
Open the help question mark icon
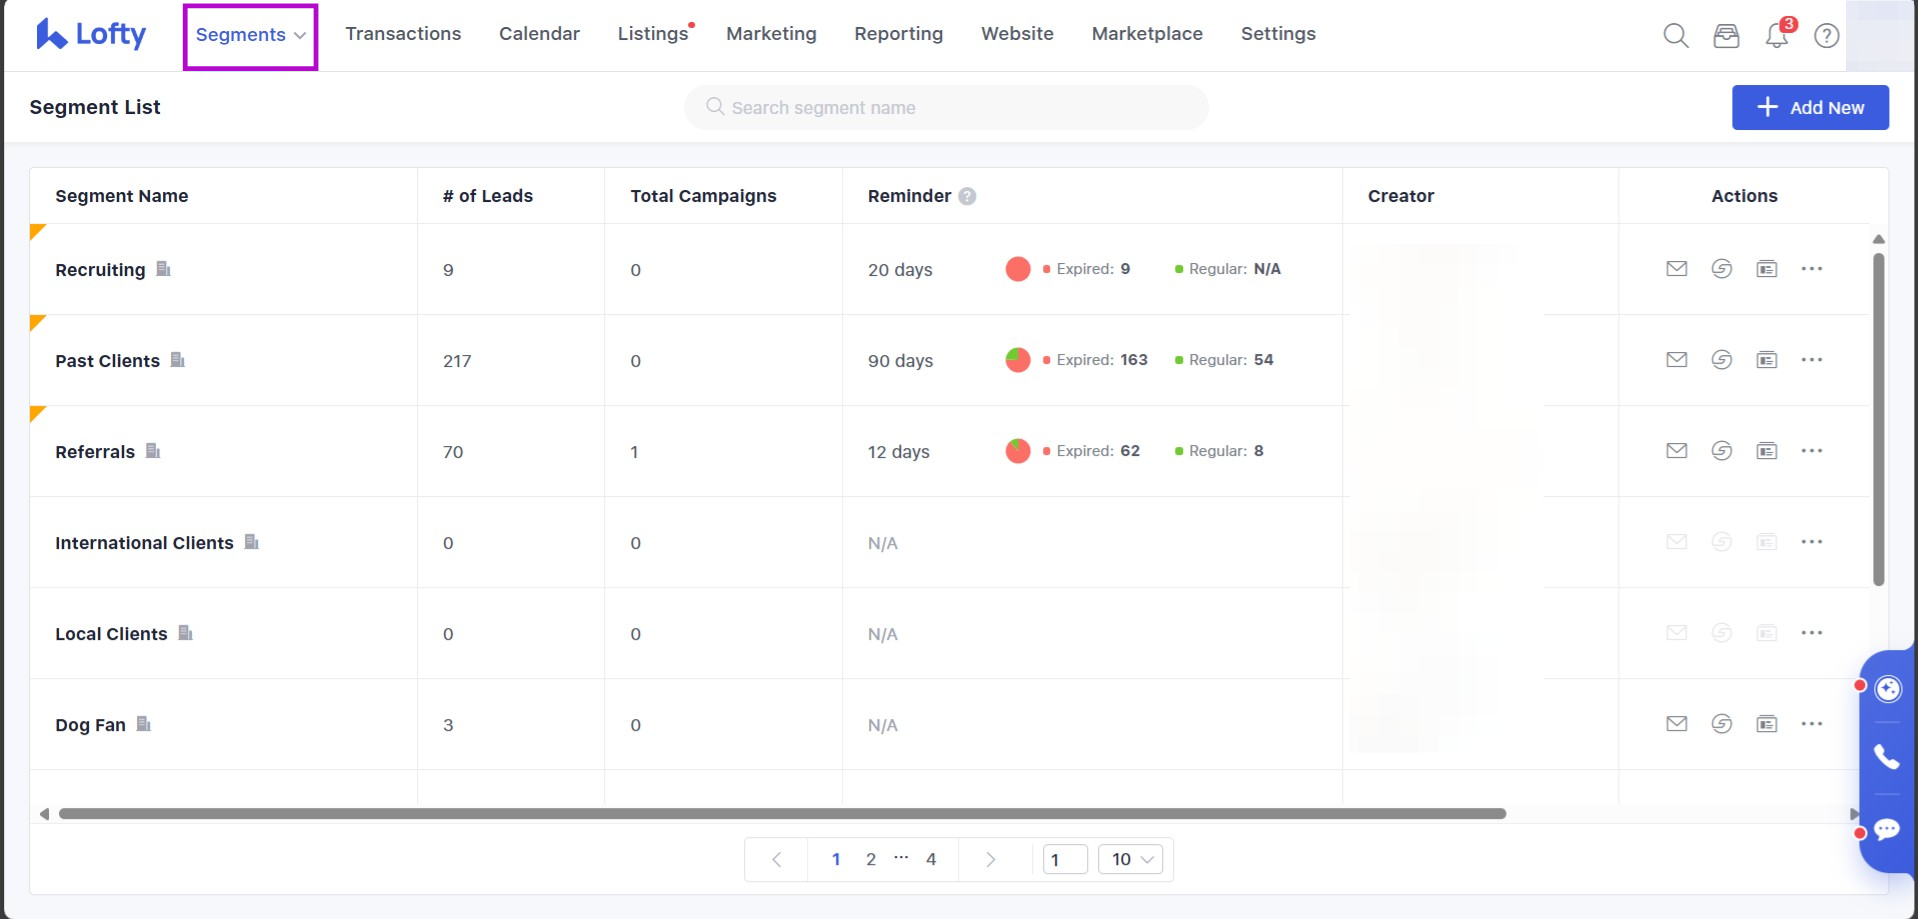point(1826,36)
